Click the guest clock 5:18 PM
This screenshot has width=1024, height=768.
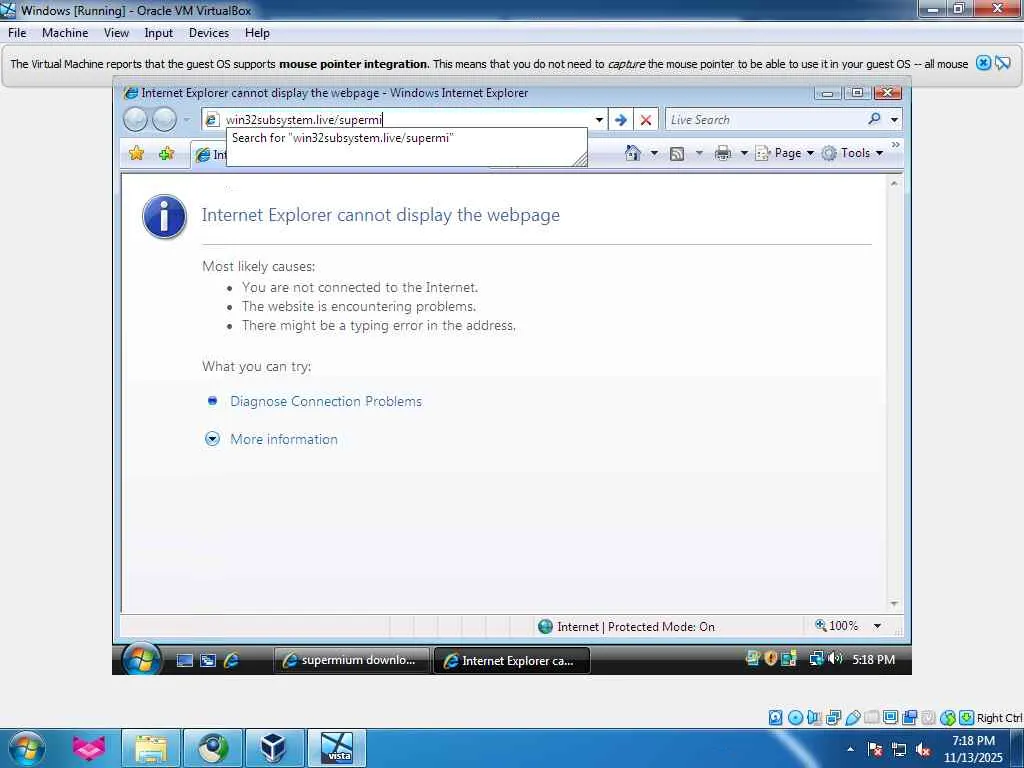click(x=873, y=660)
